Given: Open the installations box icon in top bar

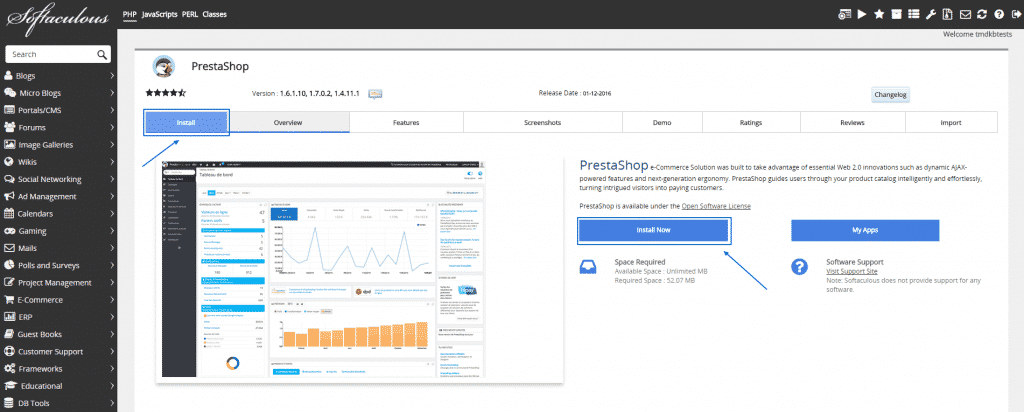Looking at the screenshot, I should coord(896,14).
